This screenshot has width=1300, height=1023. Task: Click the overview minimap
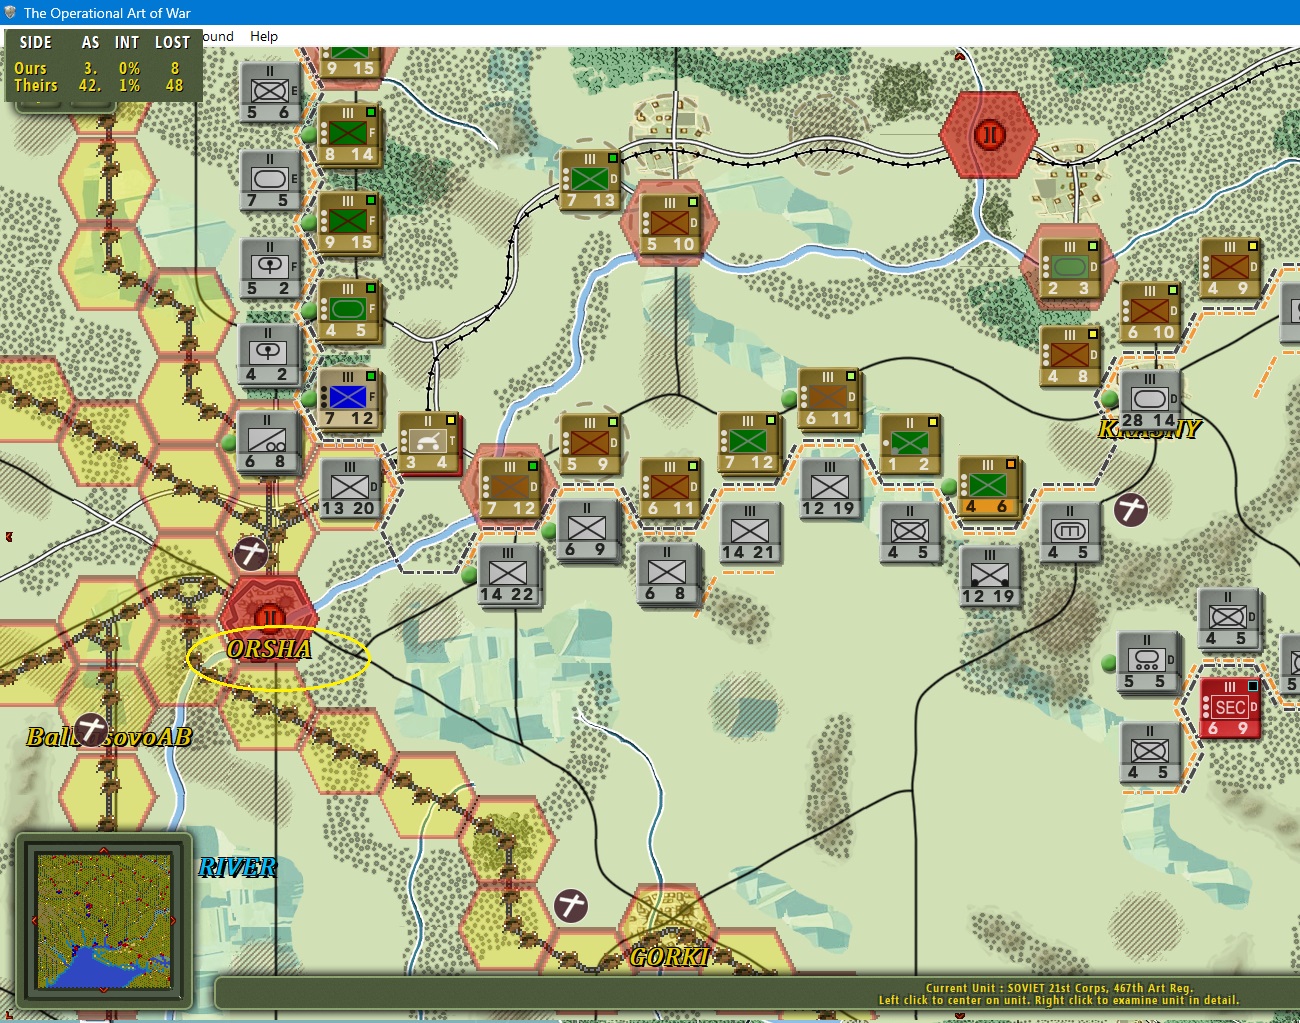point(104,920)
